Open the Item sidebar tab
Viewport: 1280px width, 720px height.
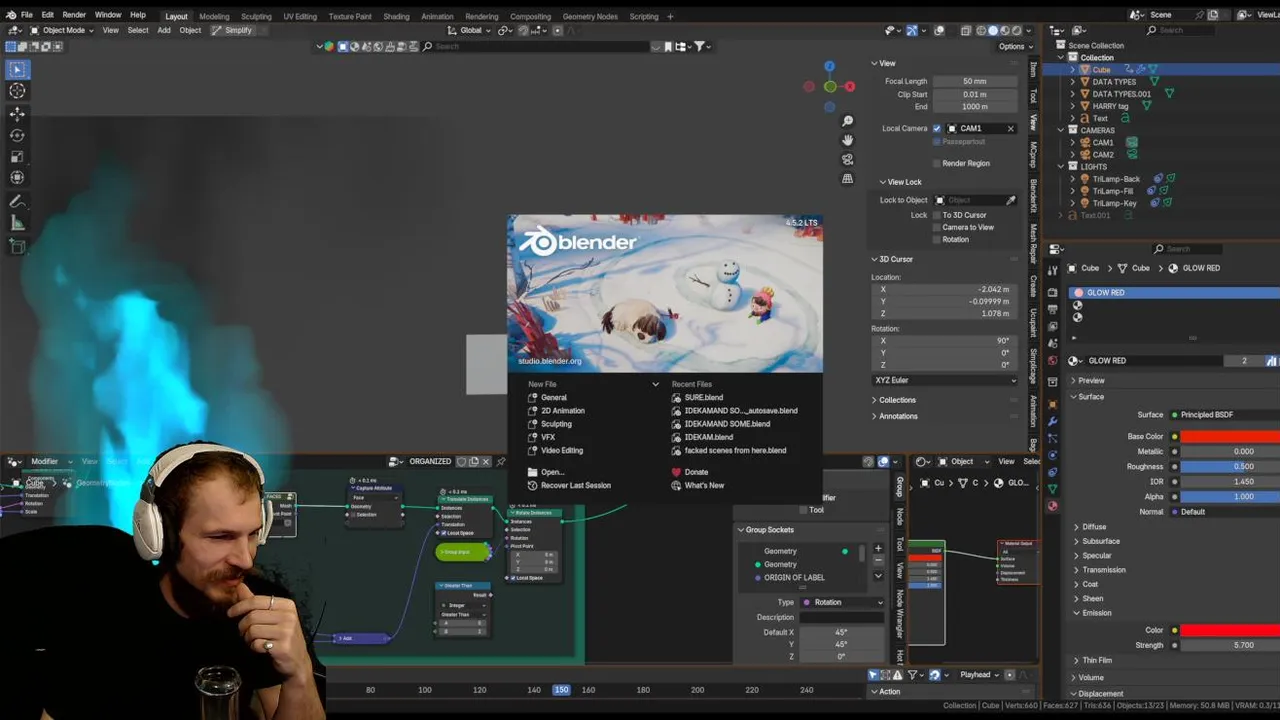pos(1033,69)
